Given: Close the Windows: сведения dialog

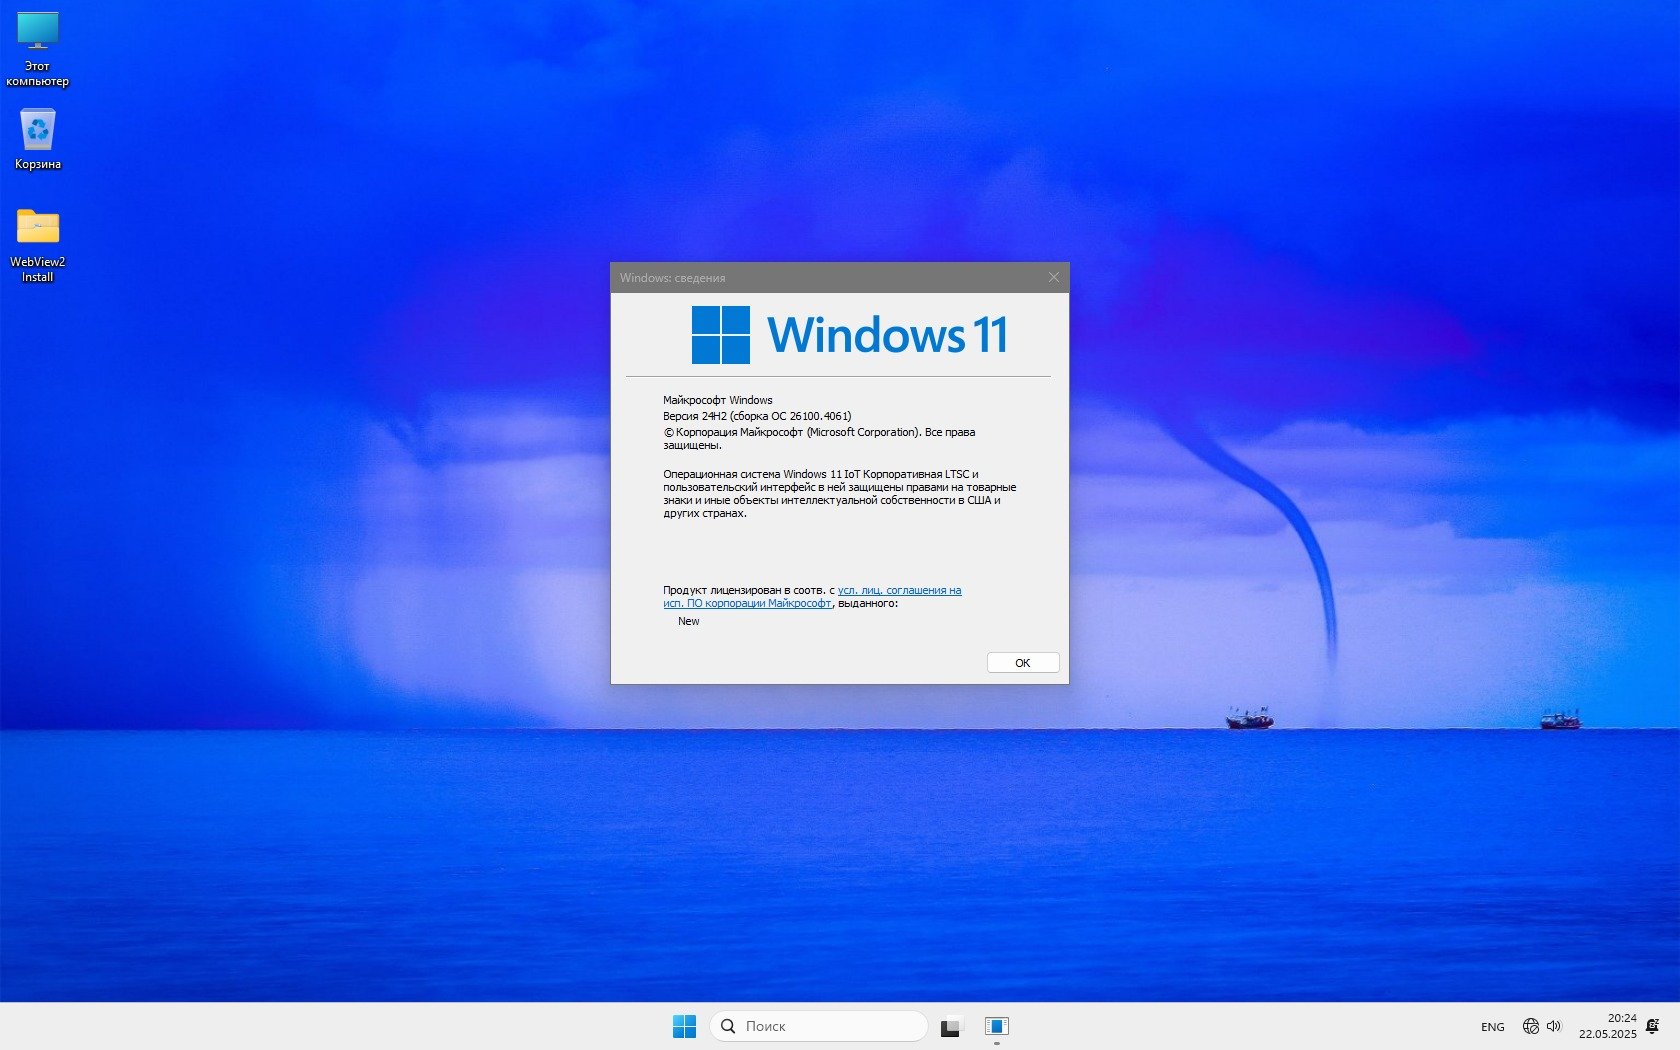Looking at the screenshot, I should point(1053,278).
